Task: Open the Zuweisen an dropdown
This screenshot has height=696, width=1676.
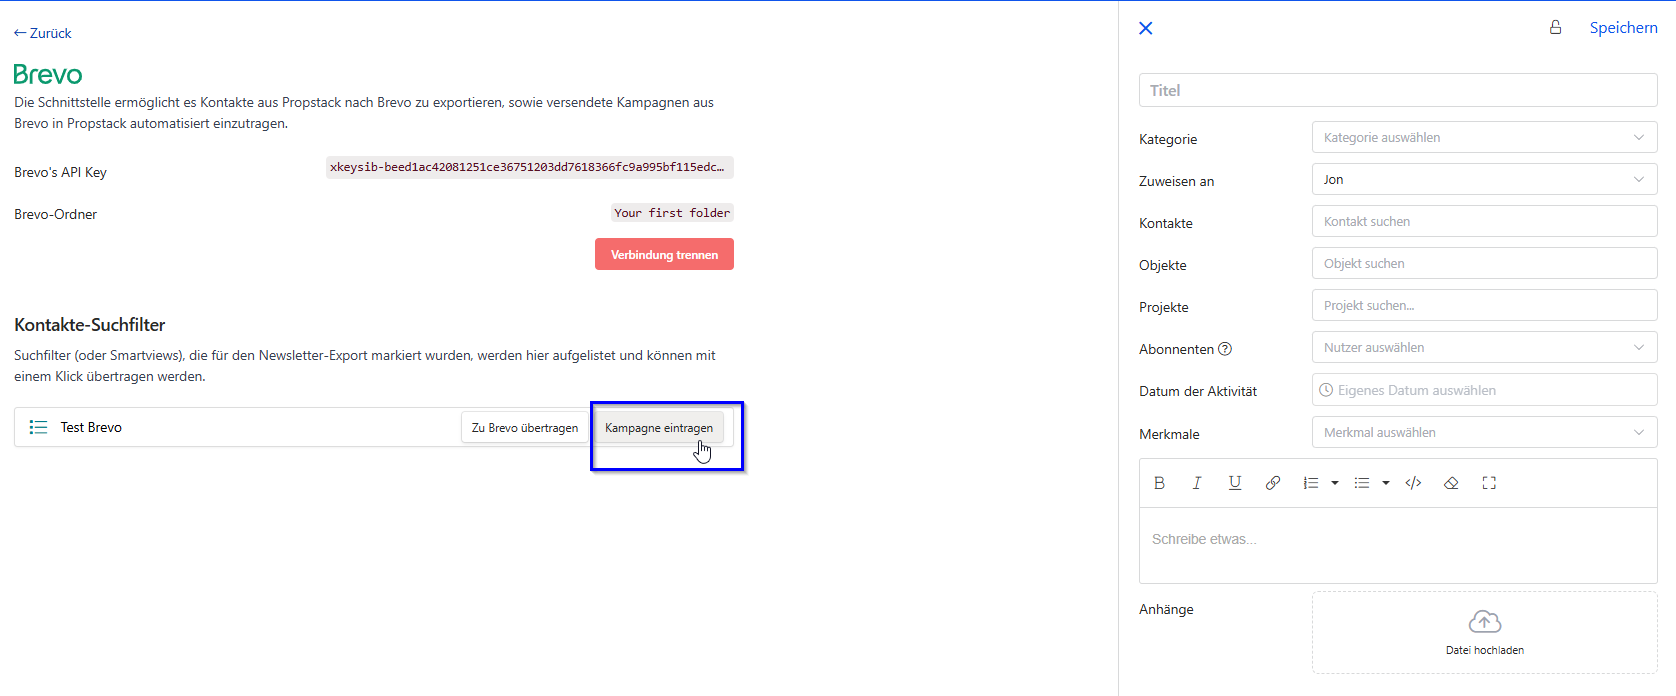Action: tap(1484, 180)
